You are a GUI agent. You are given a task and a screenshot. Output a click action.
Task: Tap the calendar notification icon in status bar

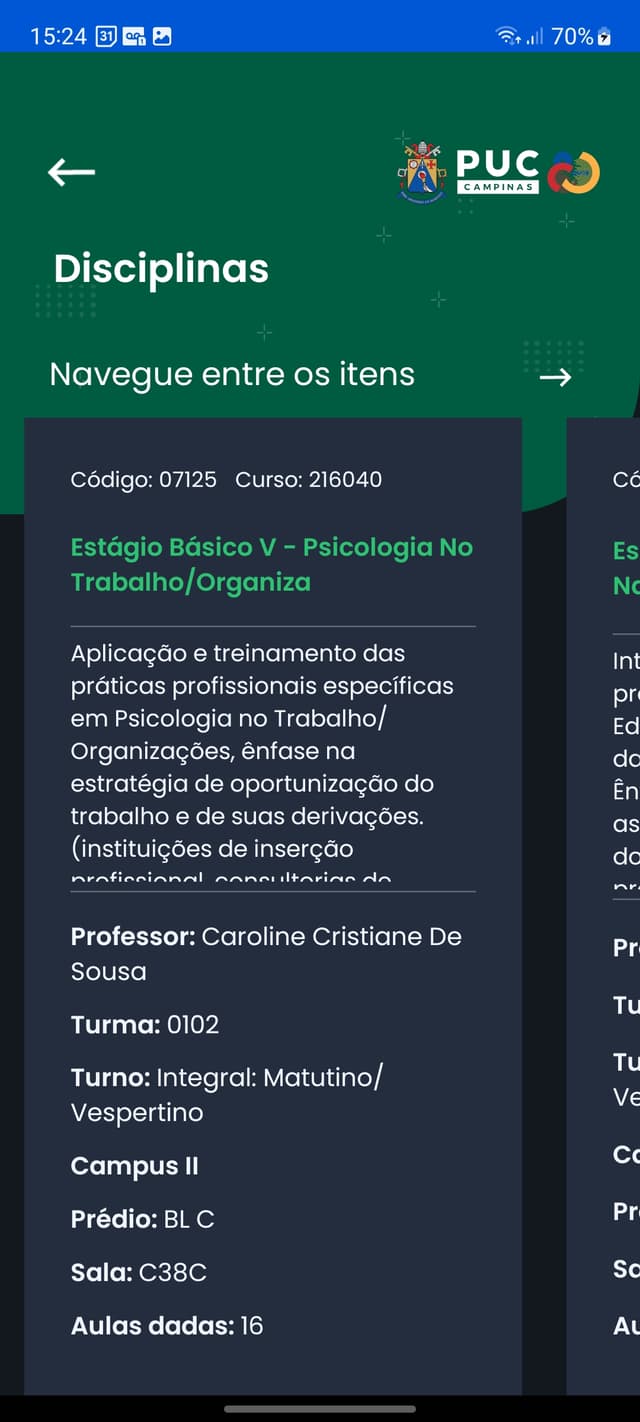point(106,36)
